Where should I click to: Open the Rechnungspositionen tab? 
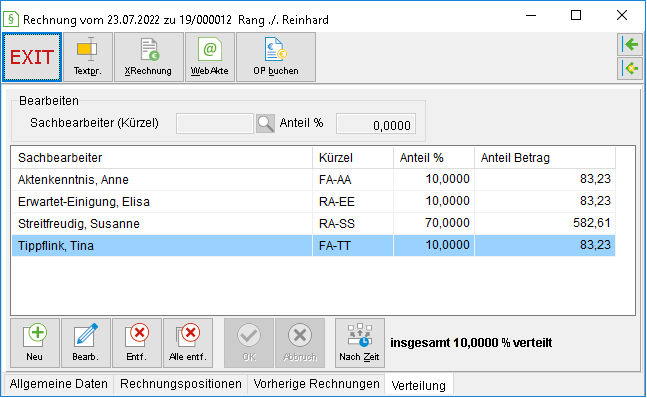click(181, 384)
